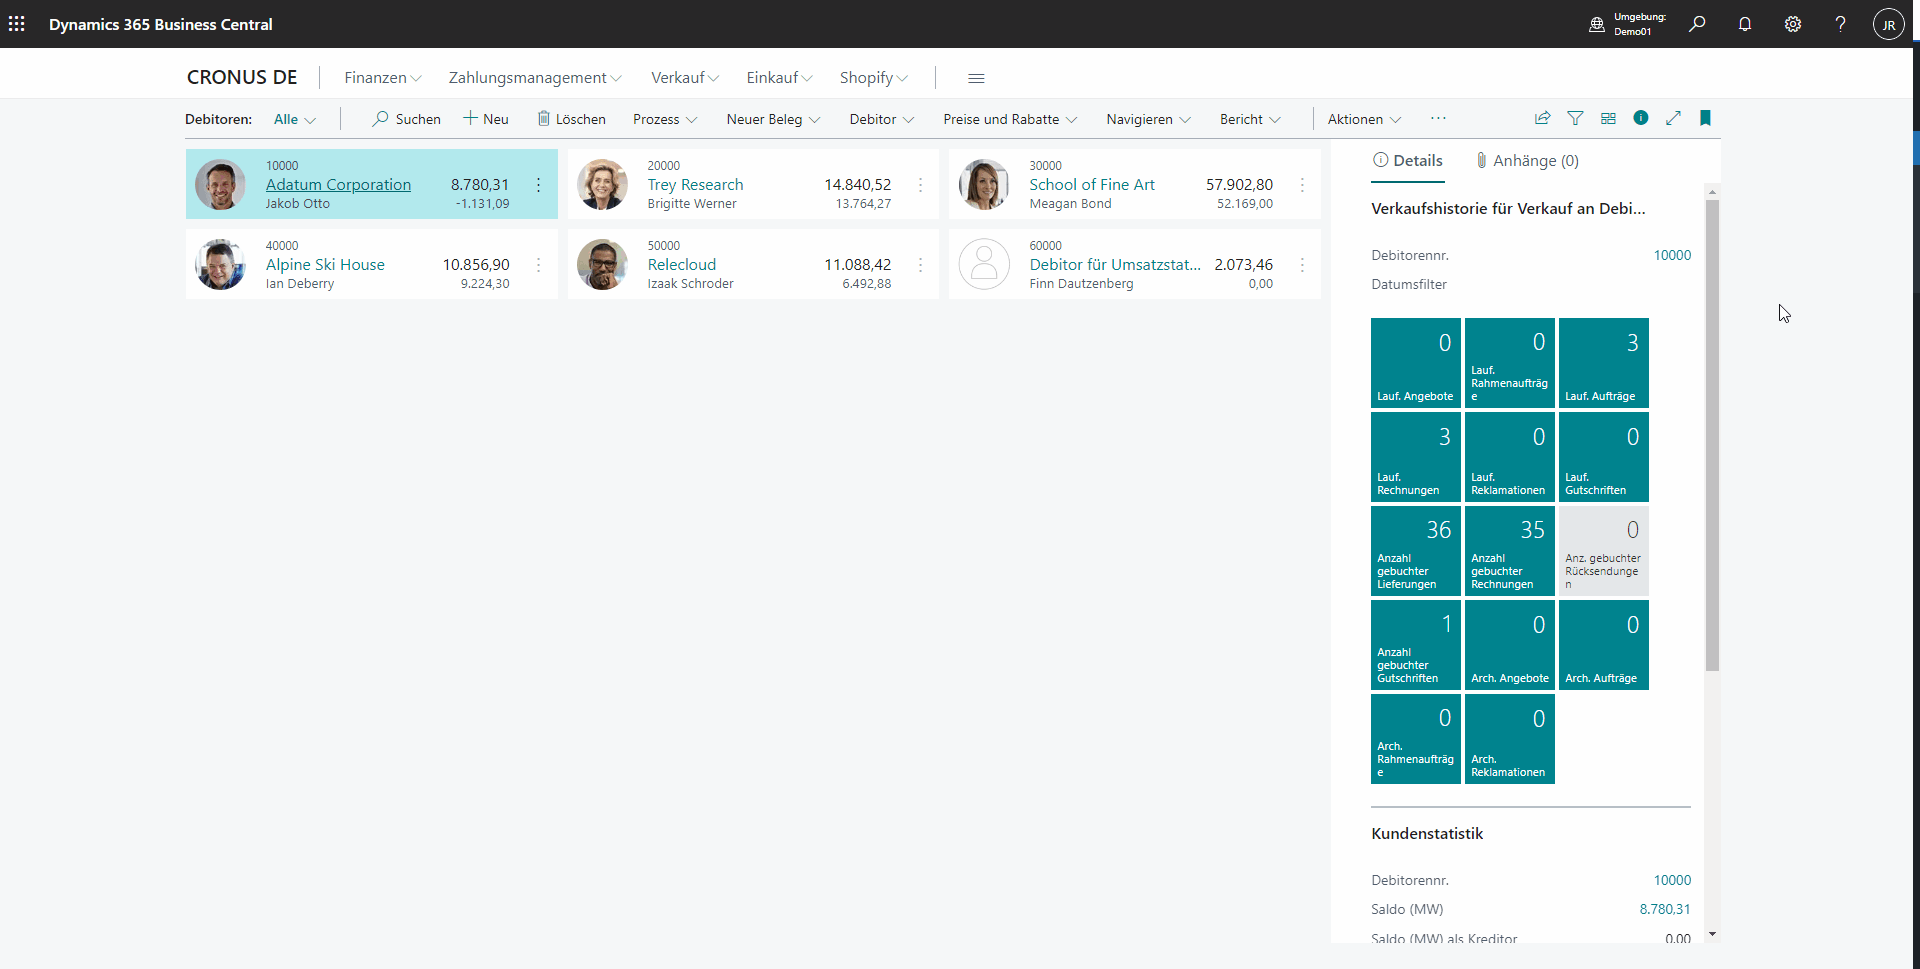The image size is (1920, 969).
Task: Open the JR user account avatar
Action: point(1888,25)
